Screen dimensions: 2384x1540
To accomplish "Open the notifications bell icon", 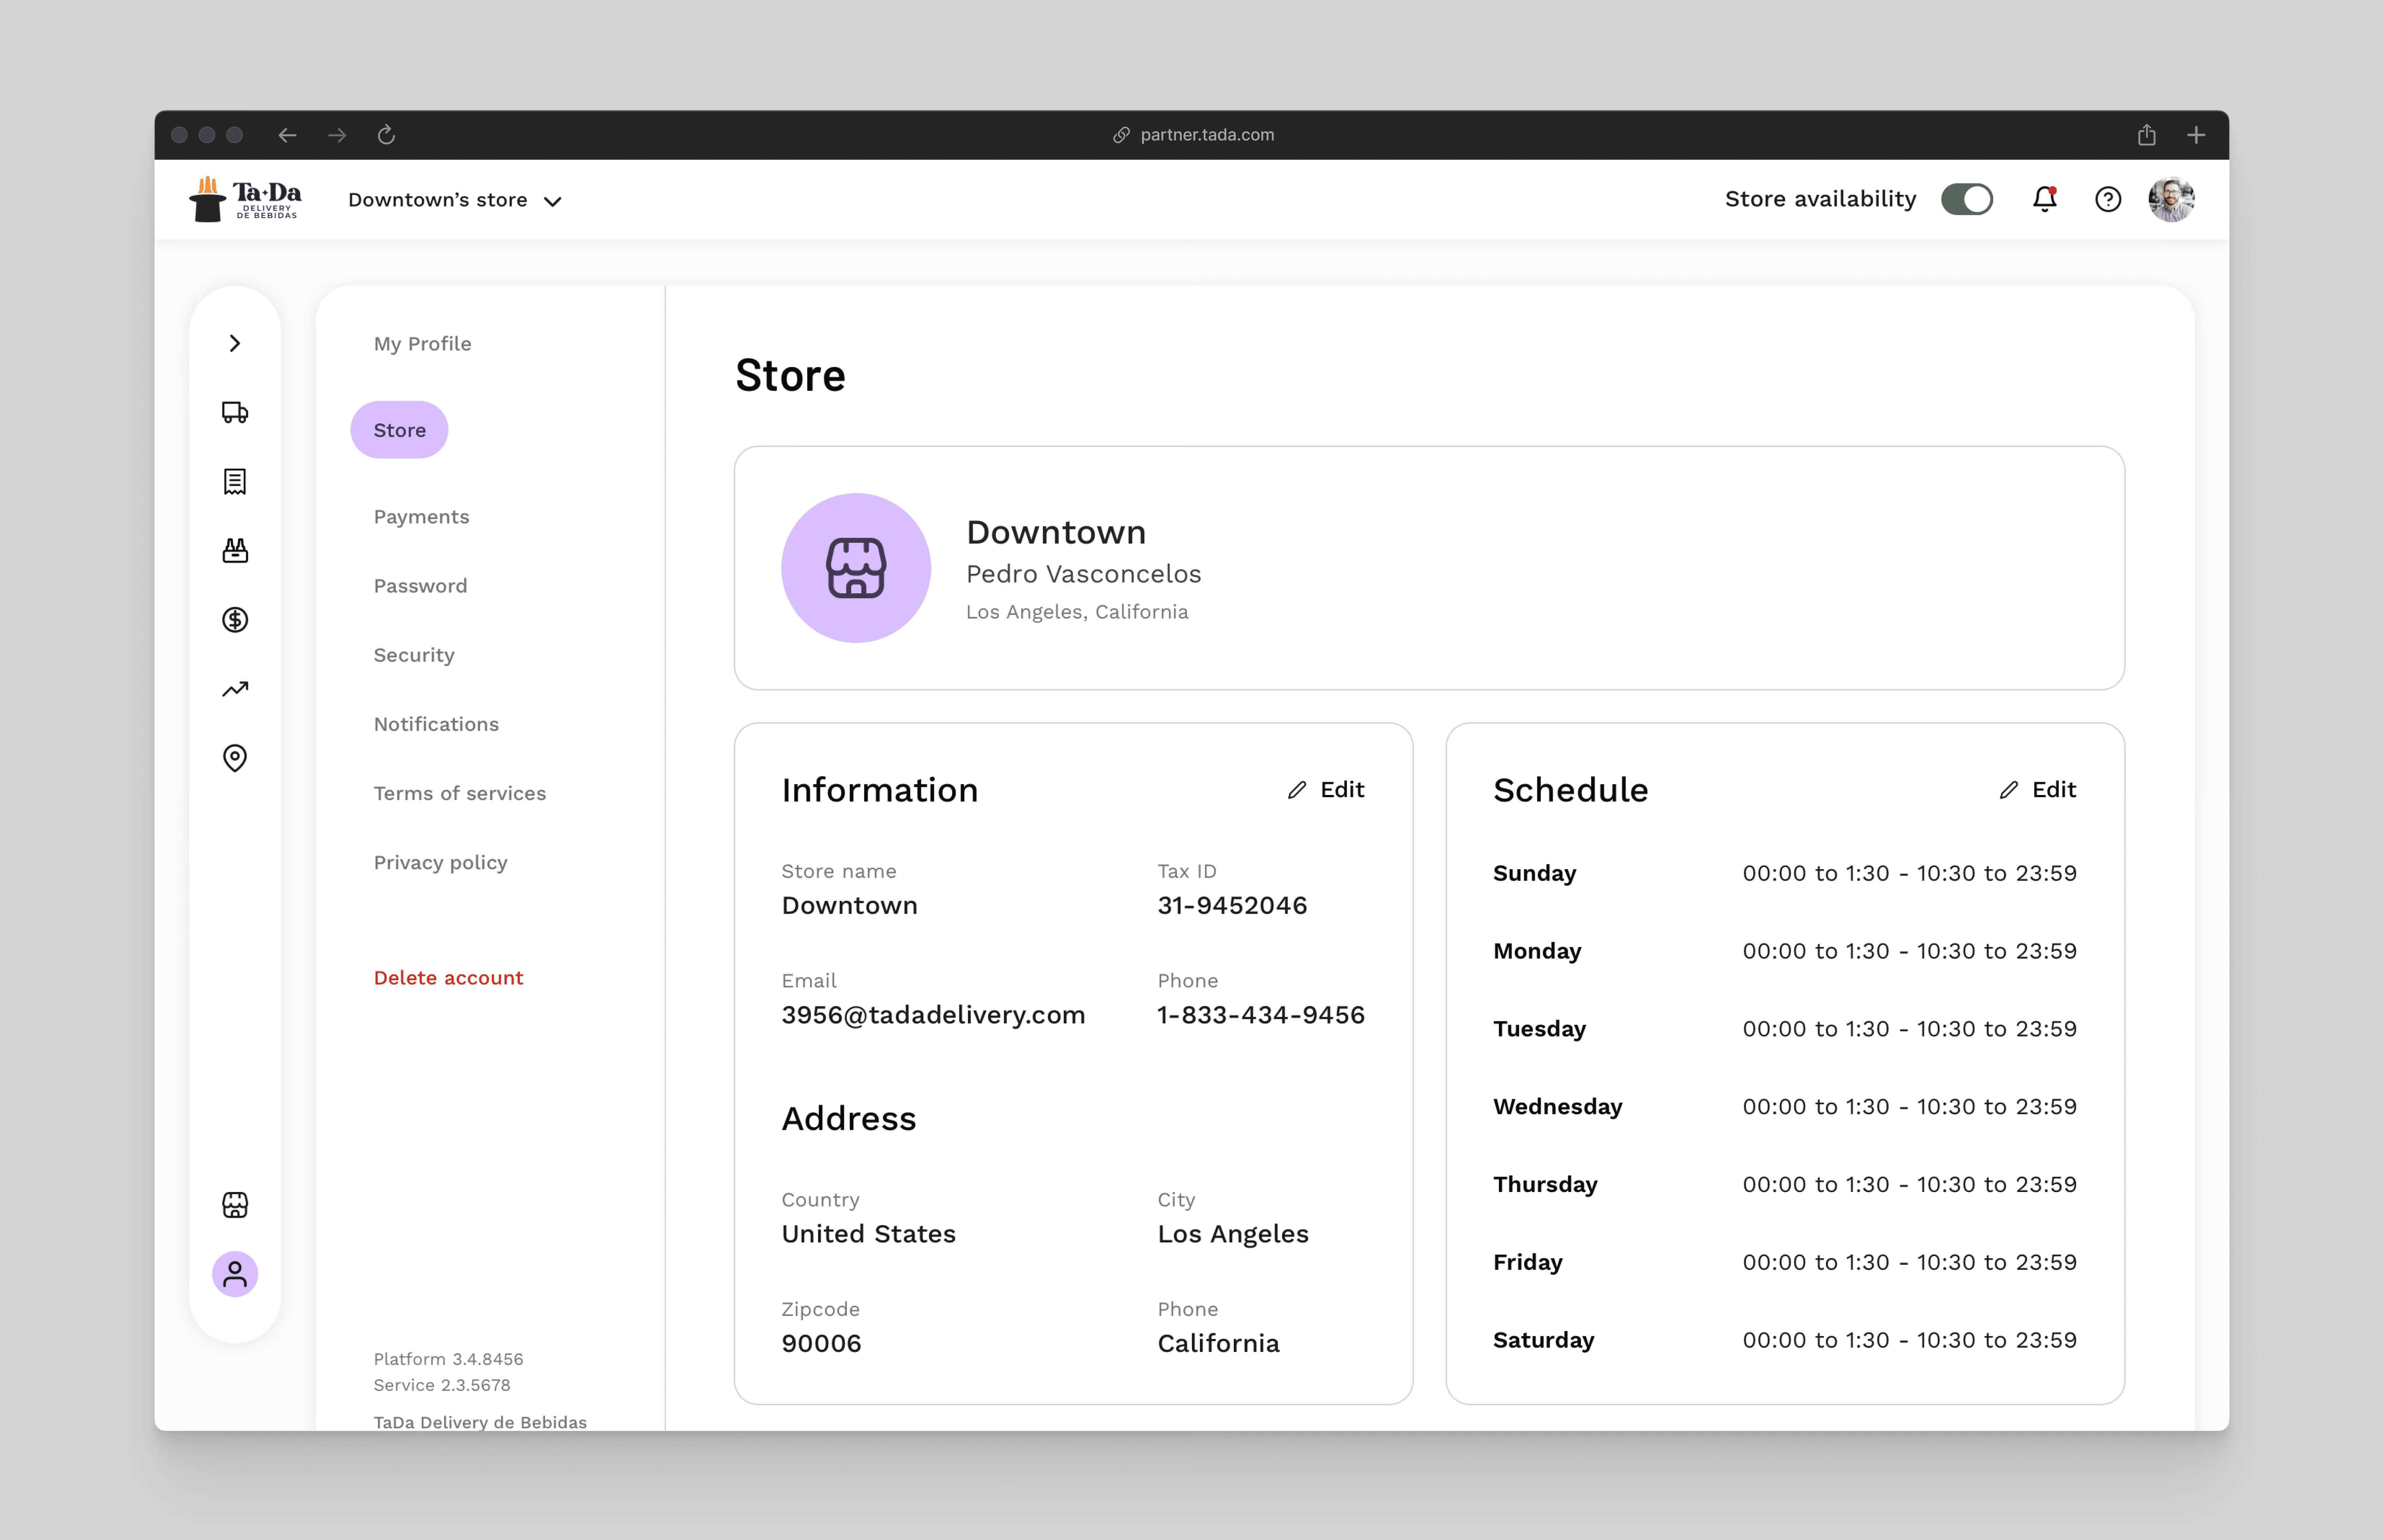I will pyautogui.click(x=2045, y=199).
